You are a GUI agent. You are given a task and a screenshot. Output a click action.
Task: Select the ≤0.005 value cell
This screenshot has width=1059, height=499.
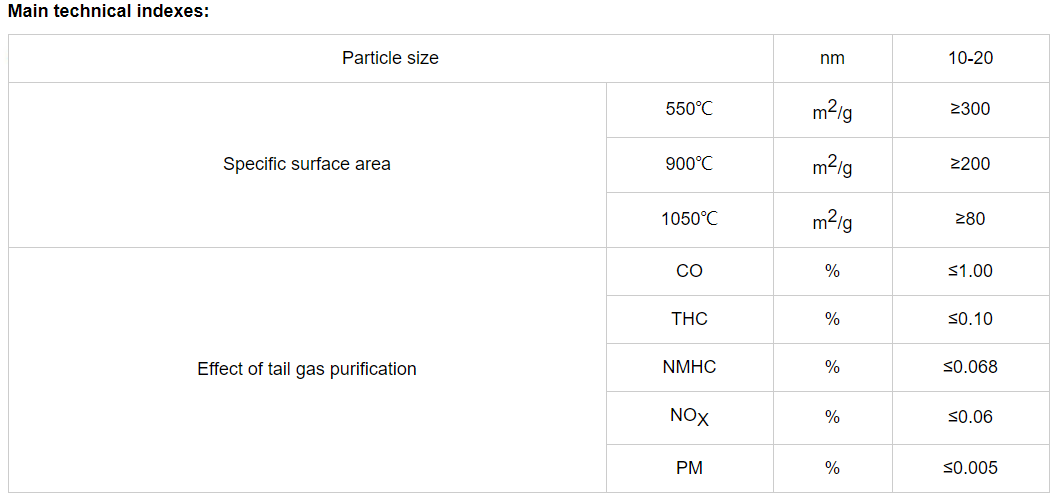click(x=970, y=467)
